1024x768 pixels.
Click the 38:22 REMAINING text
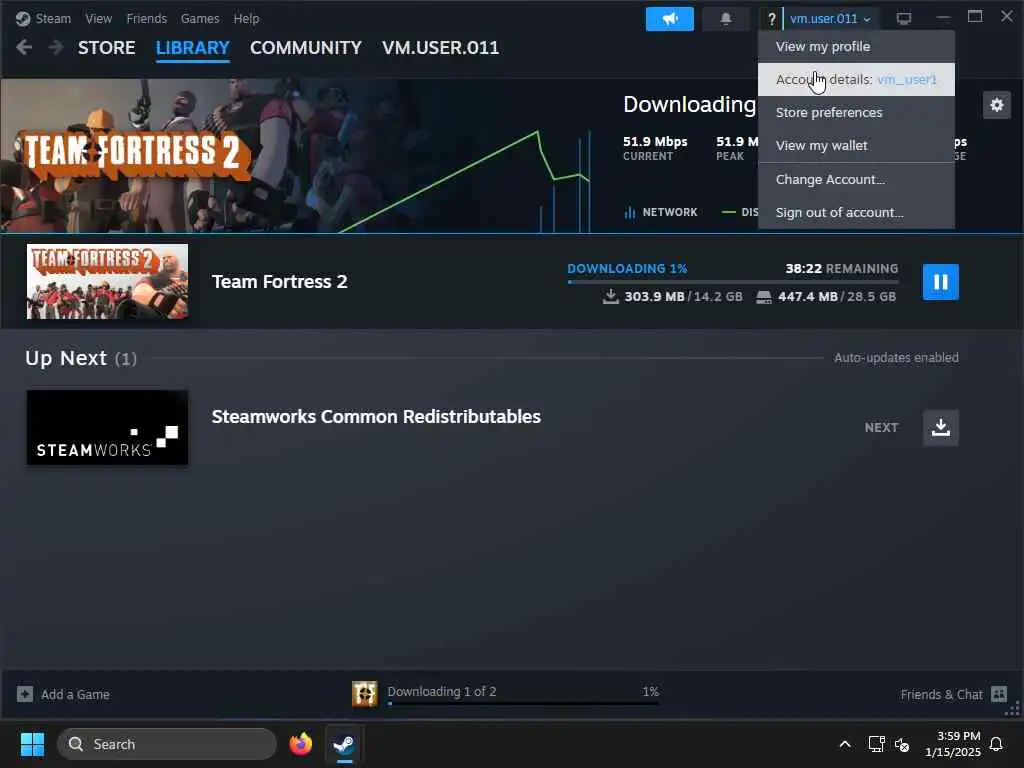pyautogui.click(x=841, y=268)
